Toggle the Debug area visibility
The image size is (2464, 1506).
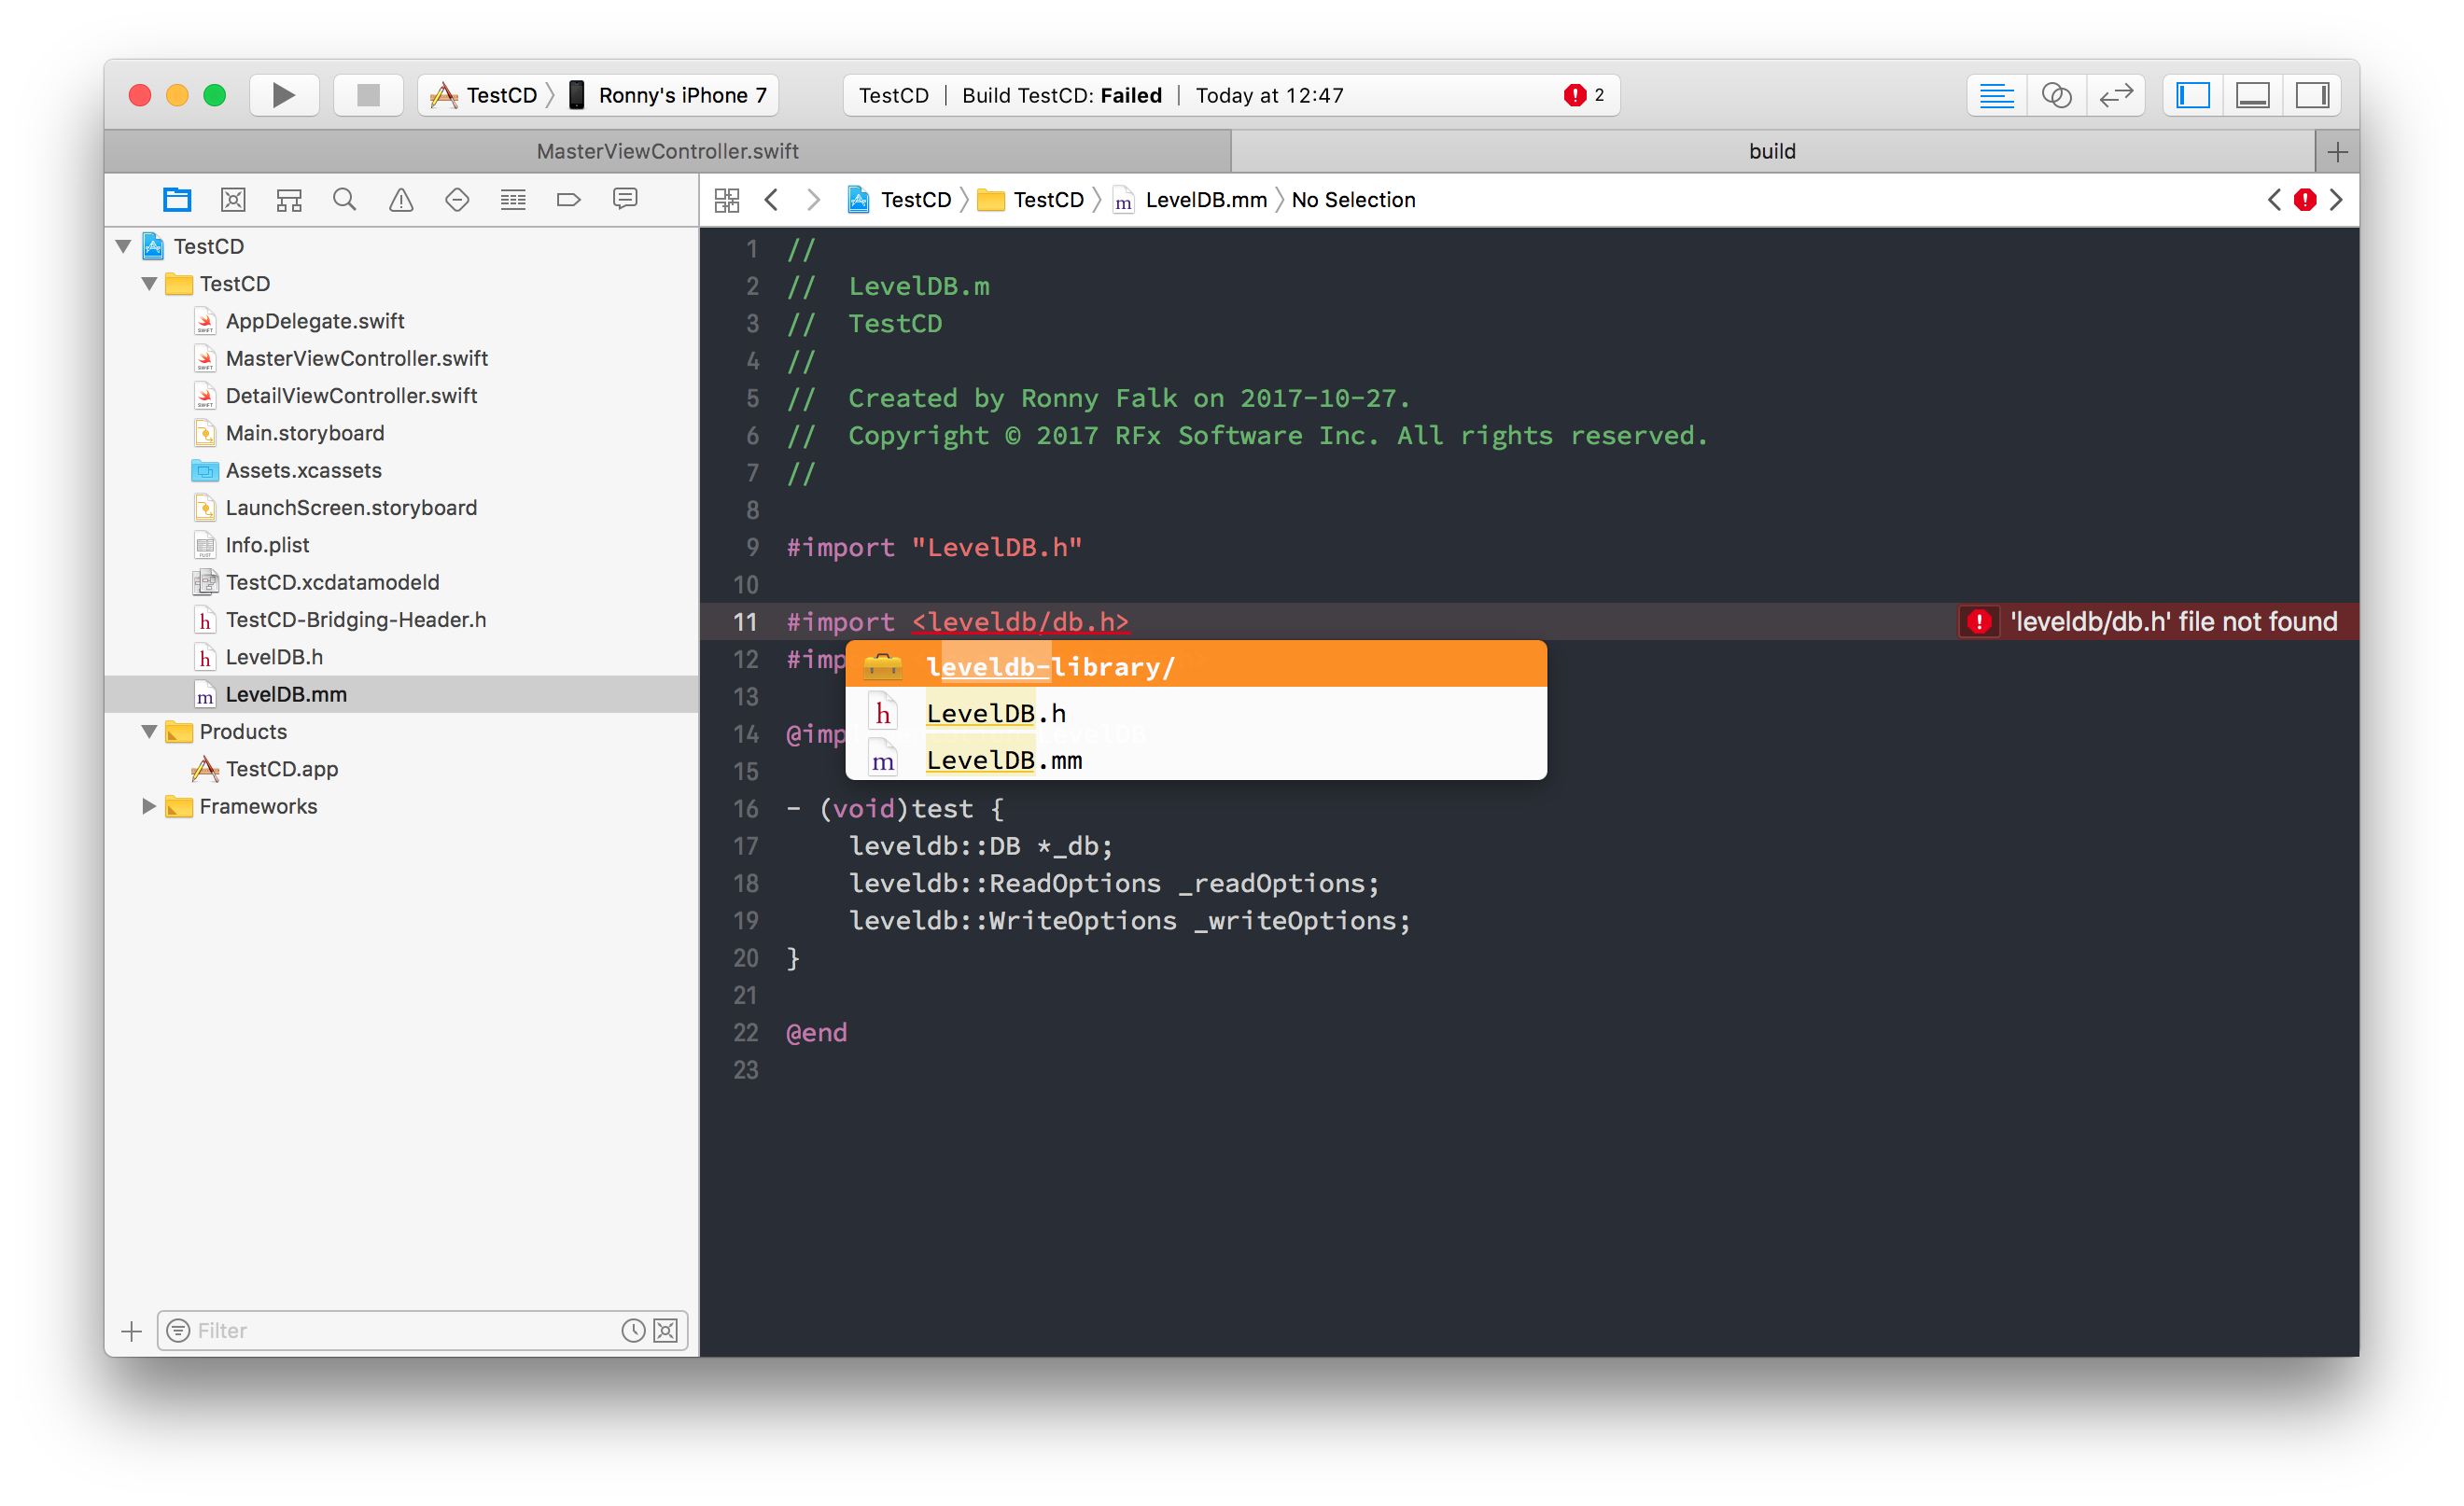tap(2252, 95)
